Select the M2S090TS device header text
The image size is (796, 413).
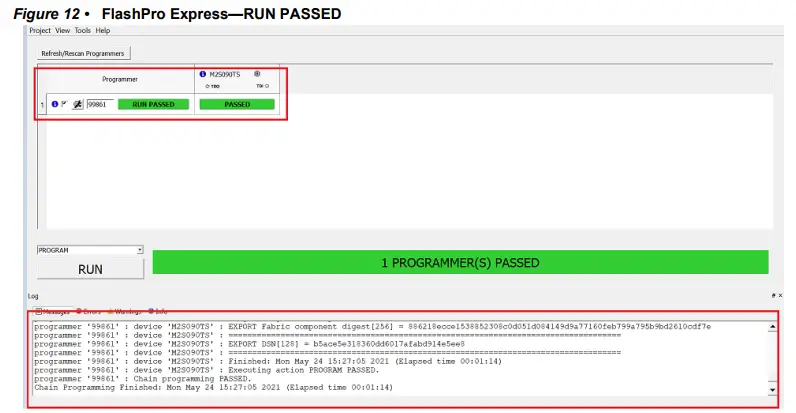click(225, 75)
